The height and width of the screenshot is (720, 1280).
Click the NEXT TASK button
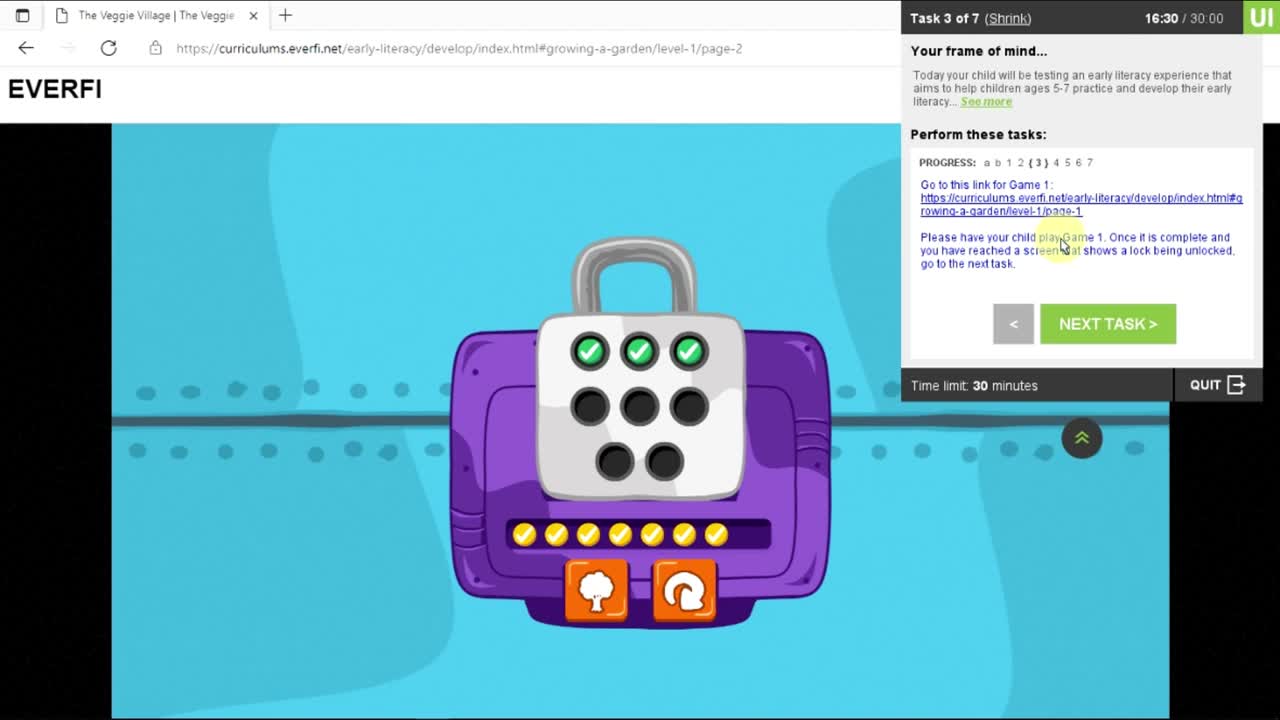[1108, 324]
